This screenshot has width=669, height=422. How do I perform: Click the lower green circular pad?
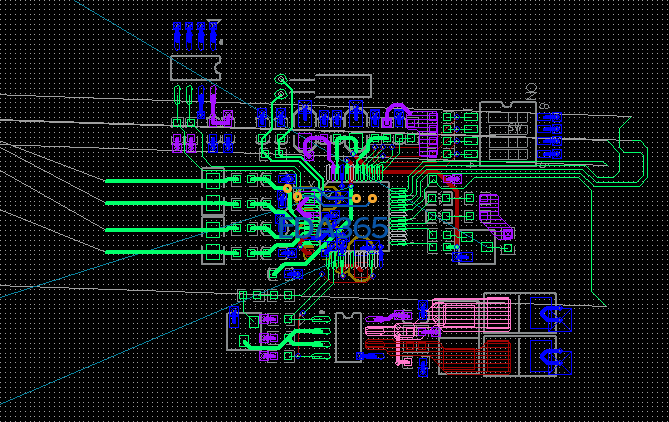pos(280,94)
